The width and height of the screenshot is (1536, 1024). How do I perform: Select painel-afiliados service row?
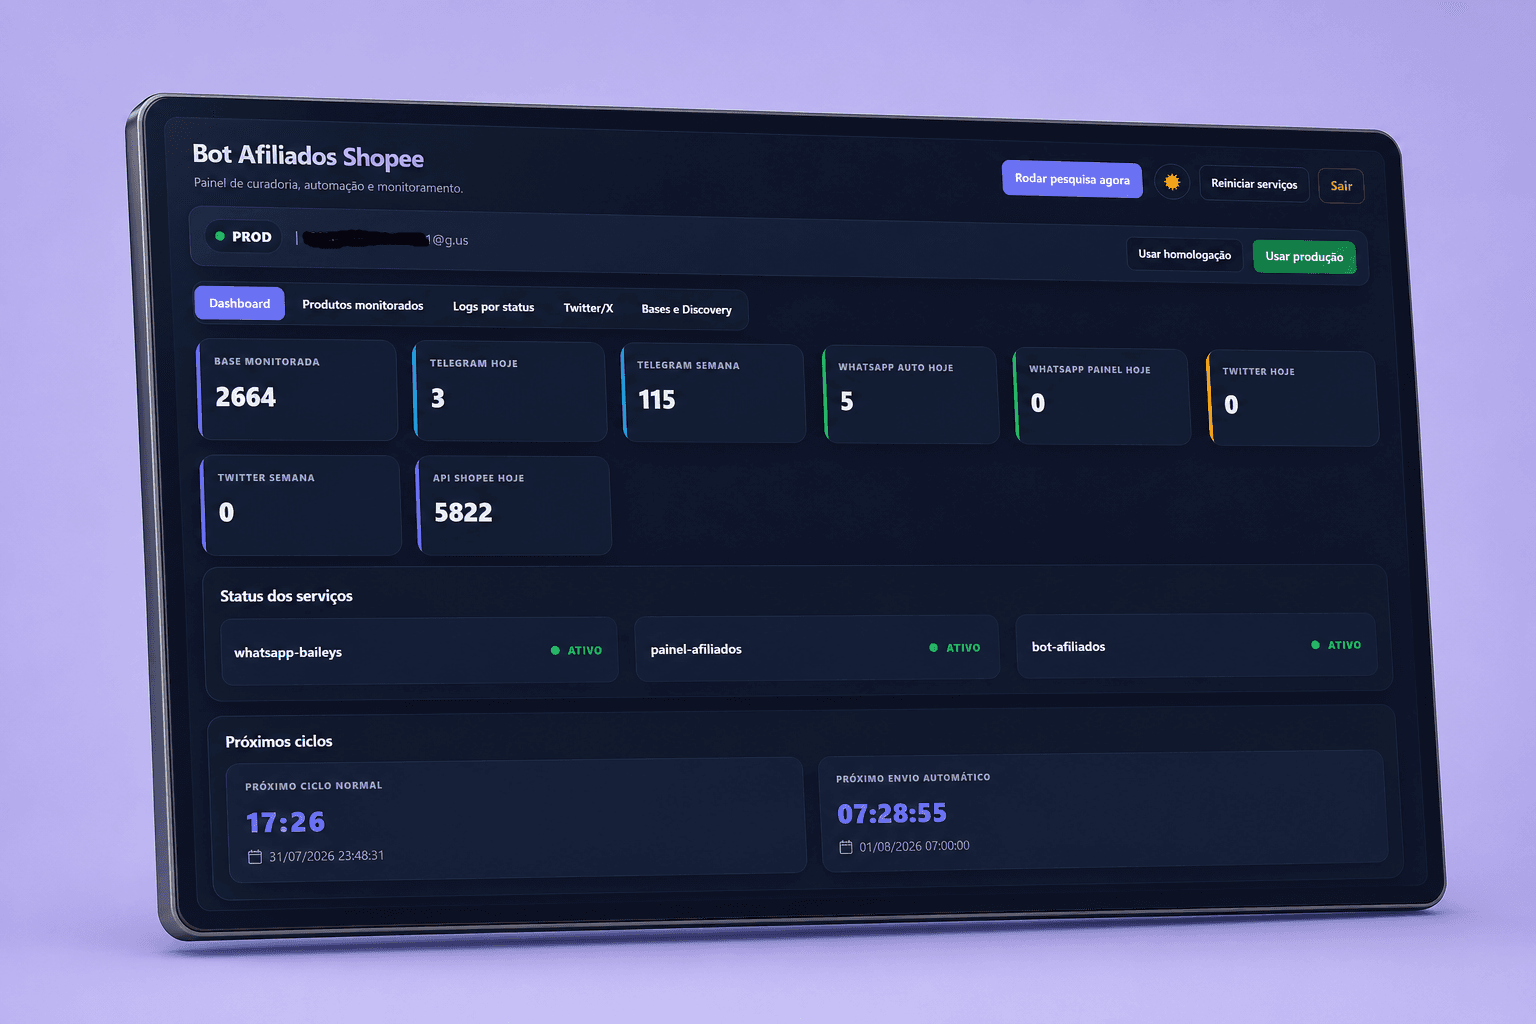tap(817, 648)
